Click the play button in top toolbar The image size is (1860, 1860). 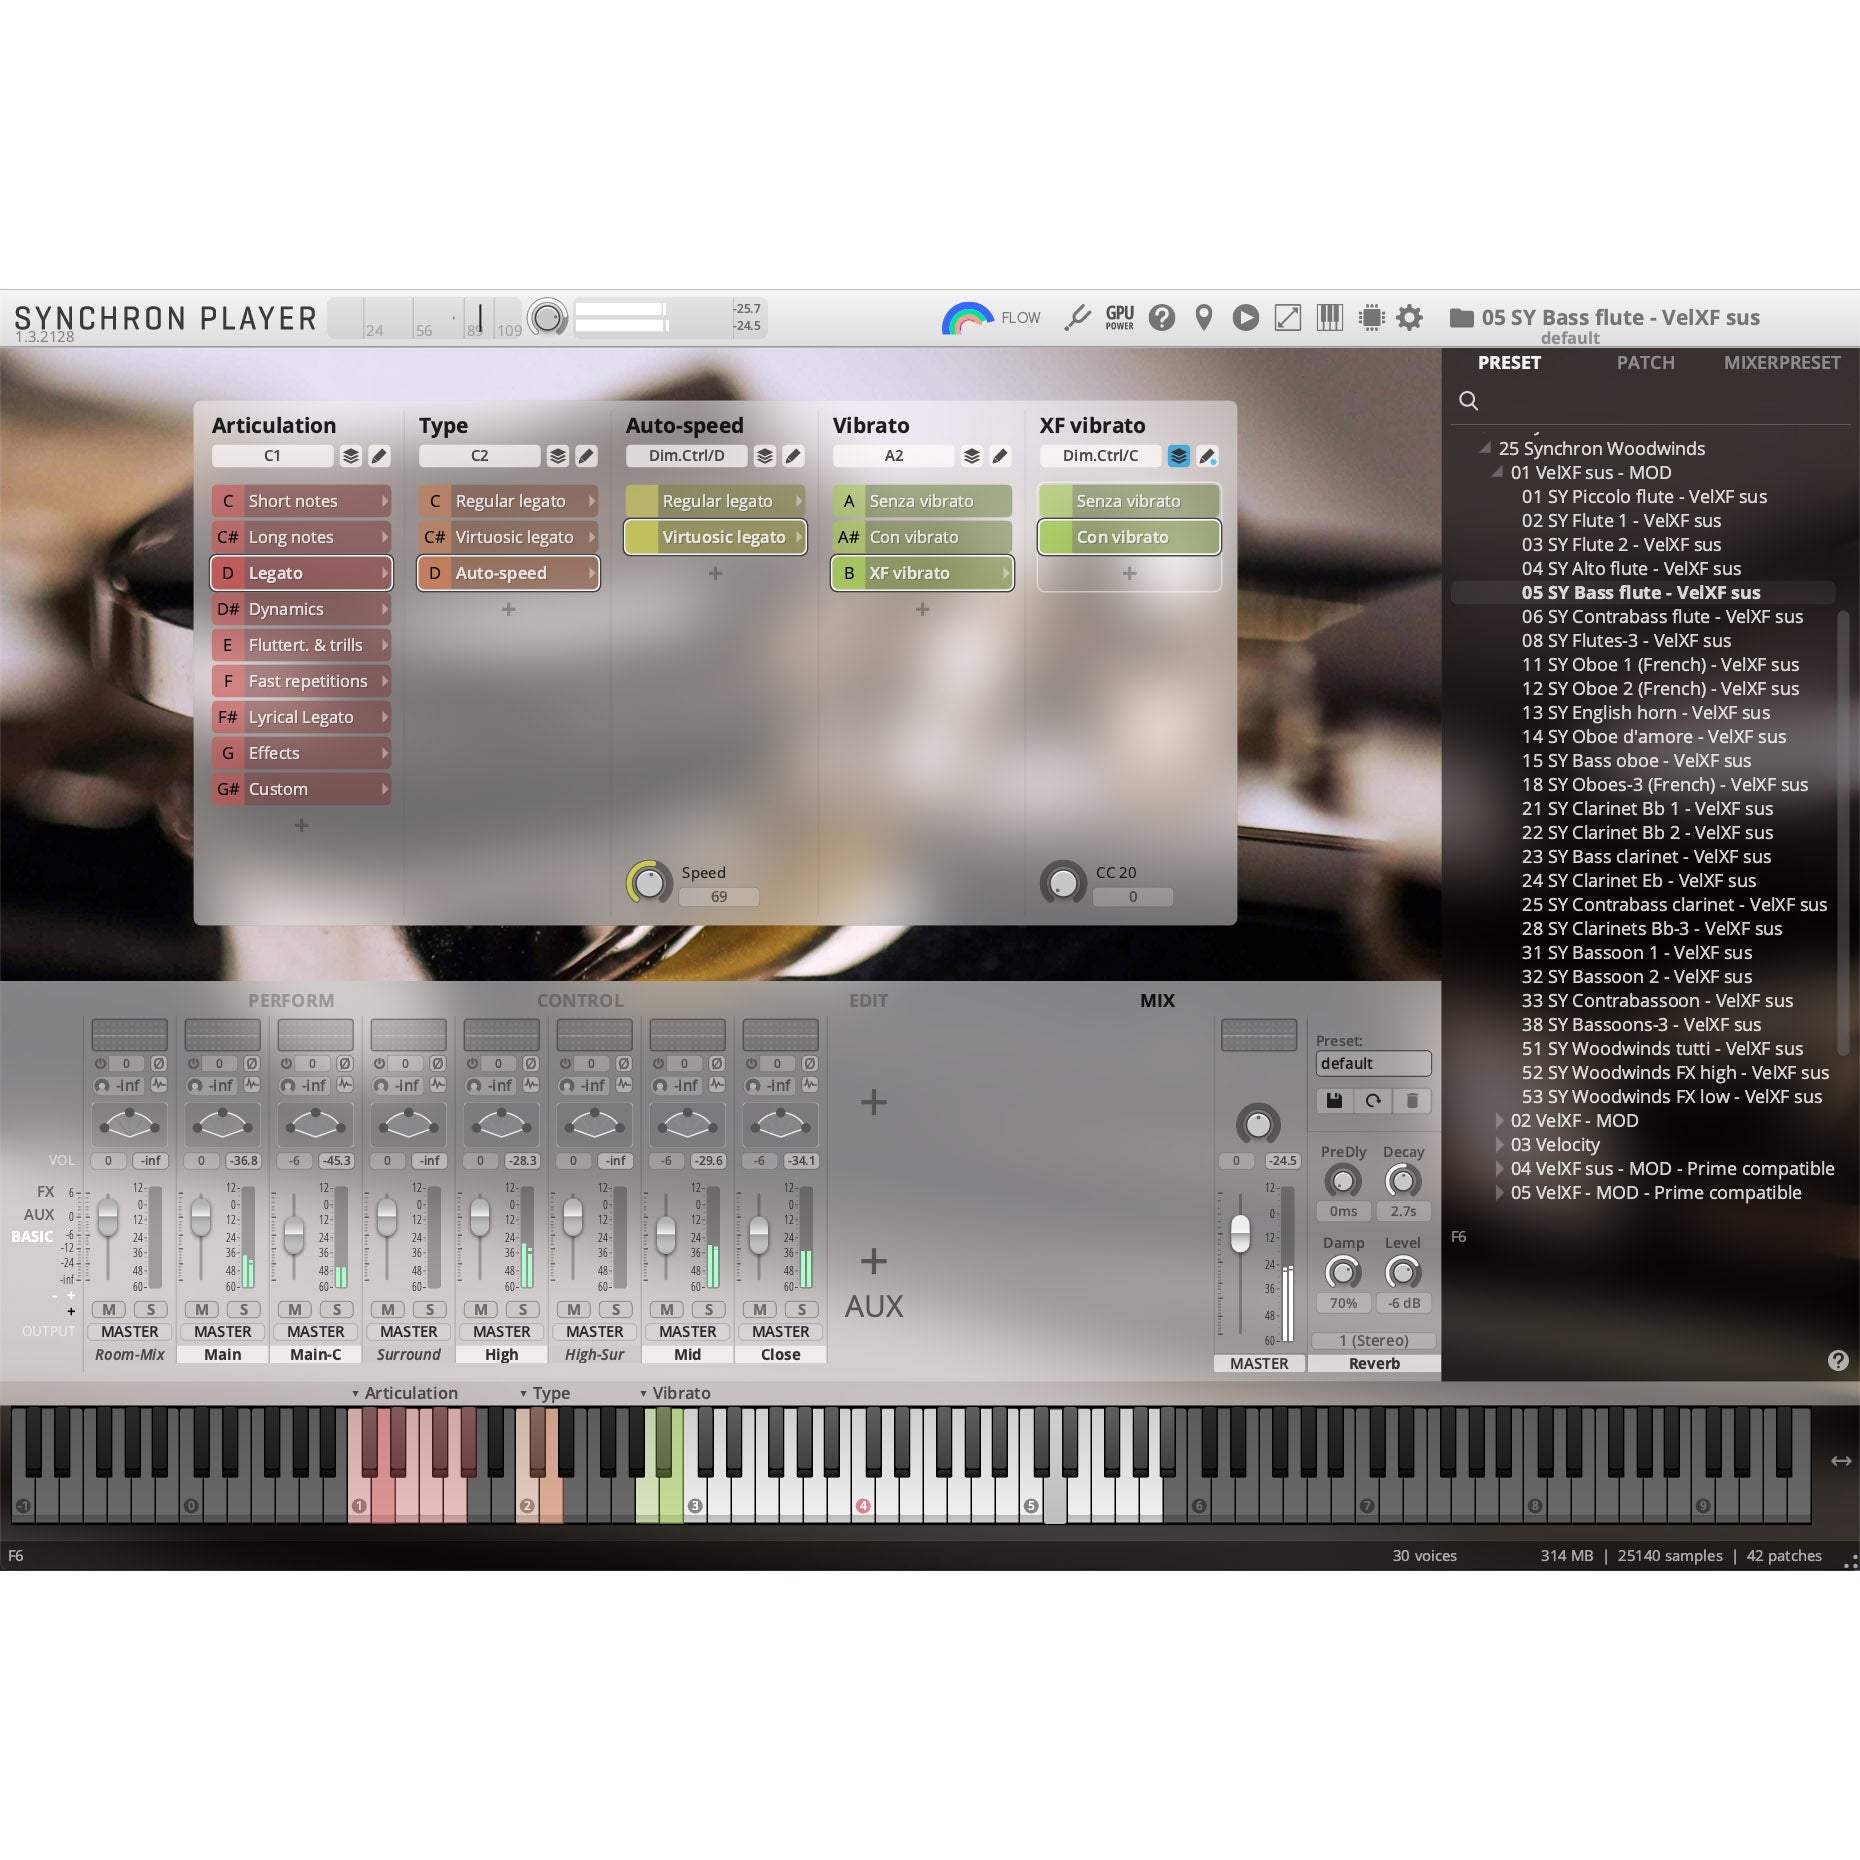(x=1245, y=318)
